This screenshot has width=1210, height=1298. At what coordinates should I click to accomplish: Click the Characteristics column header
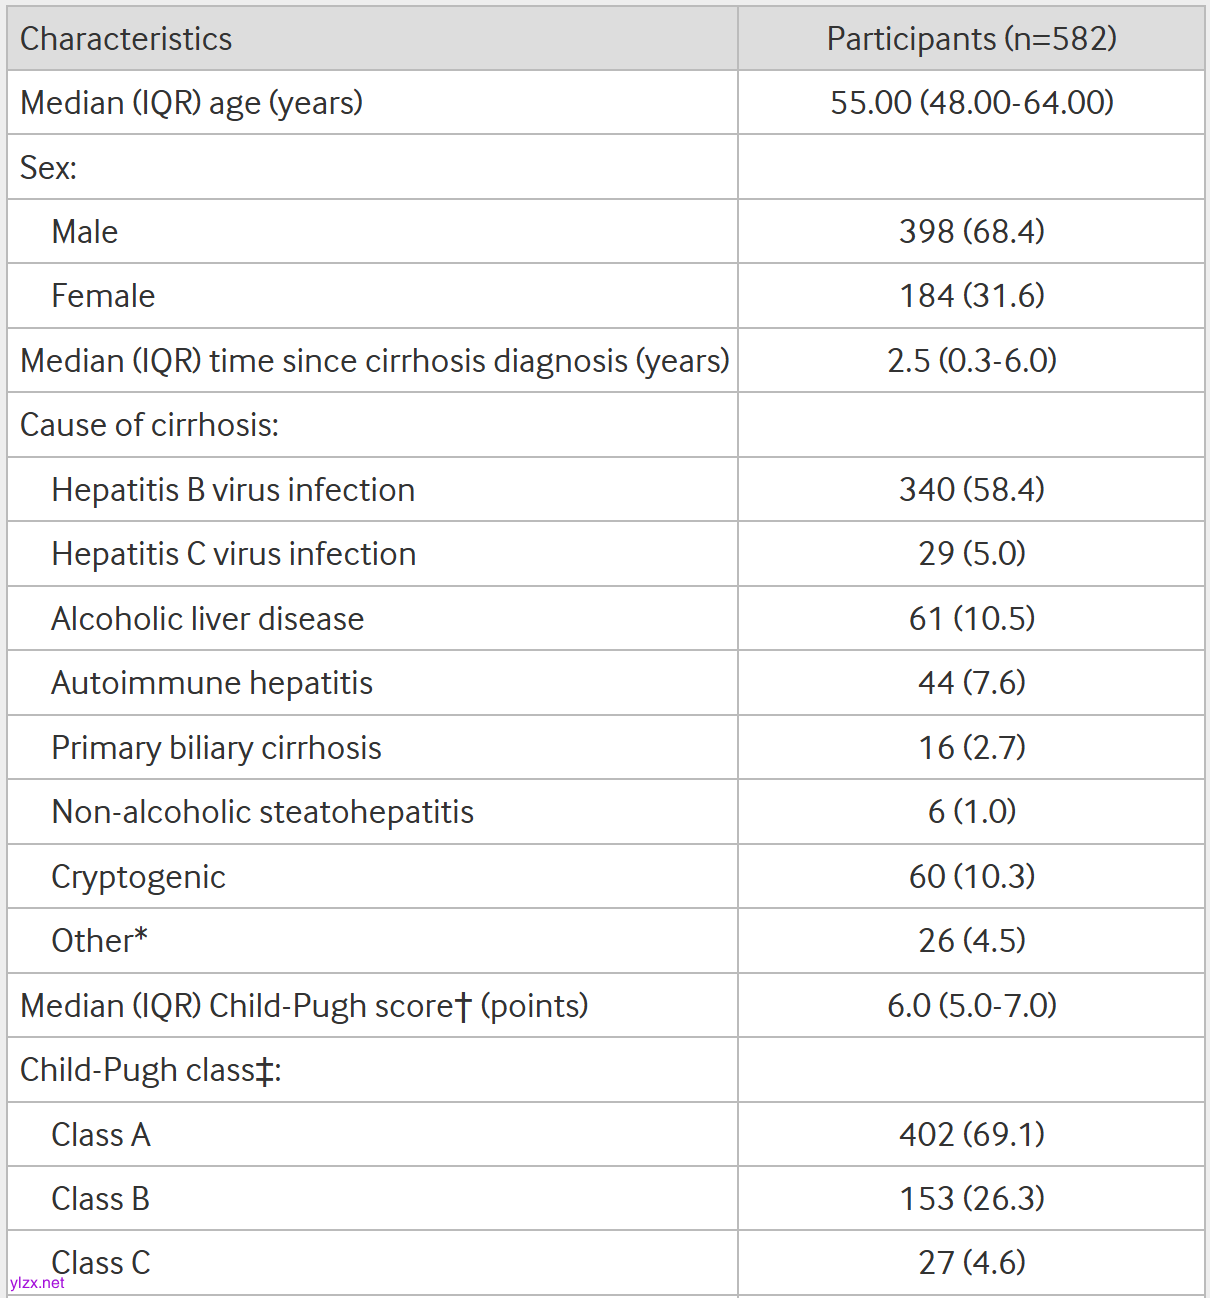click(126, 39)
